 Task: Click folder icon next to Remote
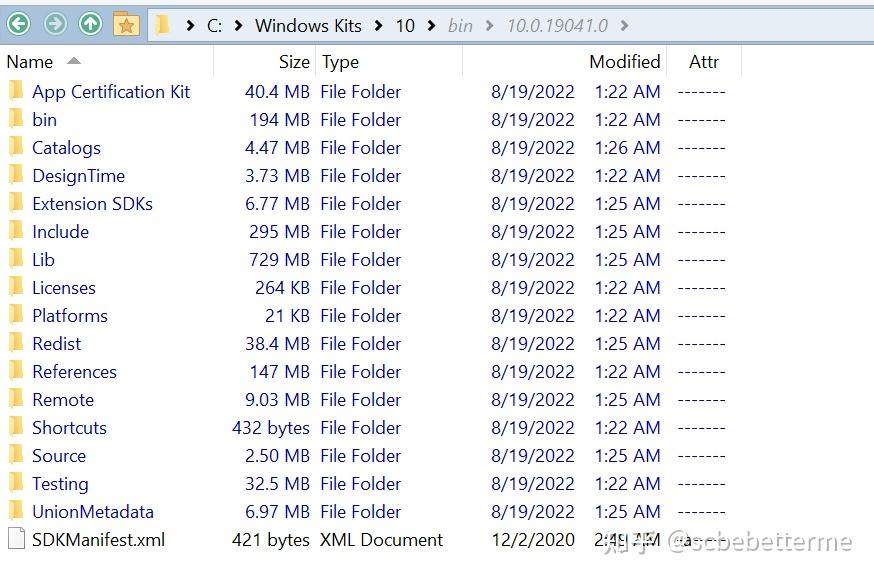pyautogui.click(x=16, y=399)
